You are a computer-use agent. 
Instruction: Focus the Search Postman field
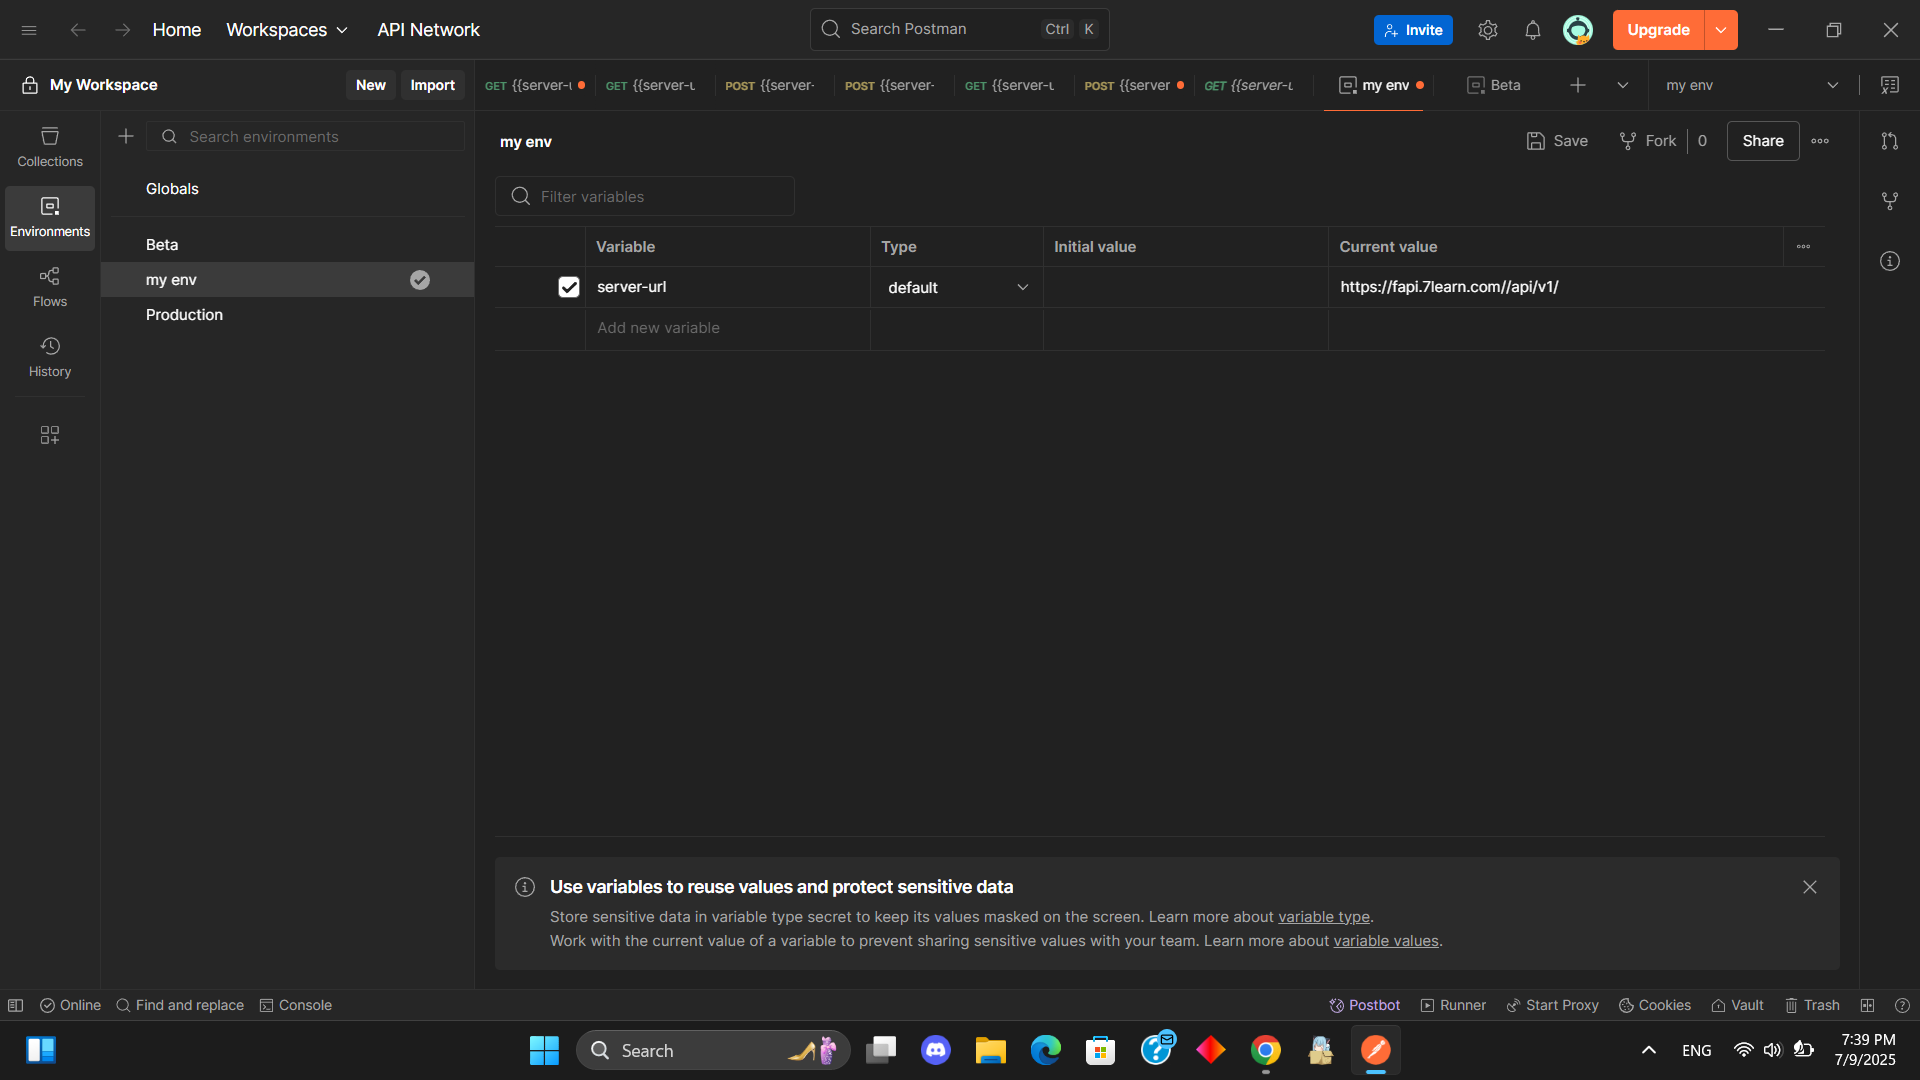pos(960,29)
